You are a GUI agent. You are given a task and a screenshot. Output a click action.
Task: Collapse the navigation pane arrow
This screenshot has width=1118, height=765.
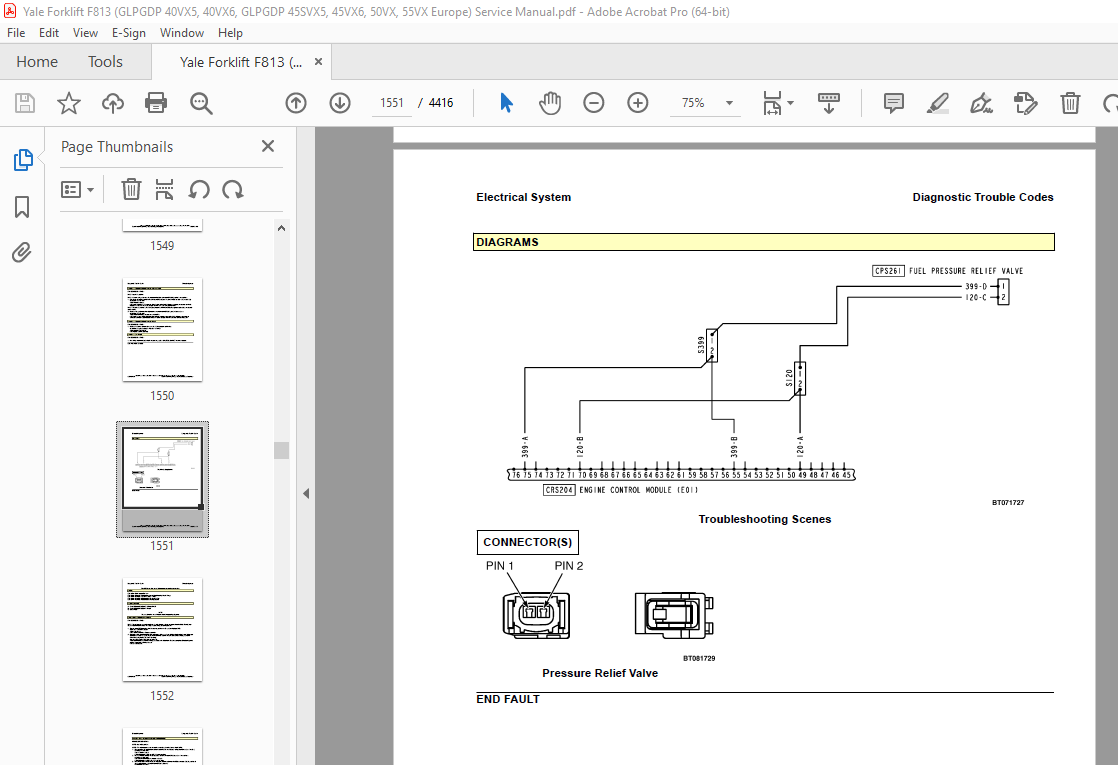[x=306, y=493]
